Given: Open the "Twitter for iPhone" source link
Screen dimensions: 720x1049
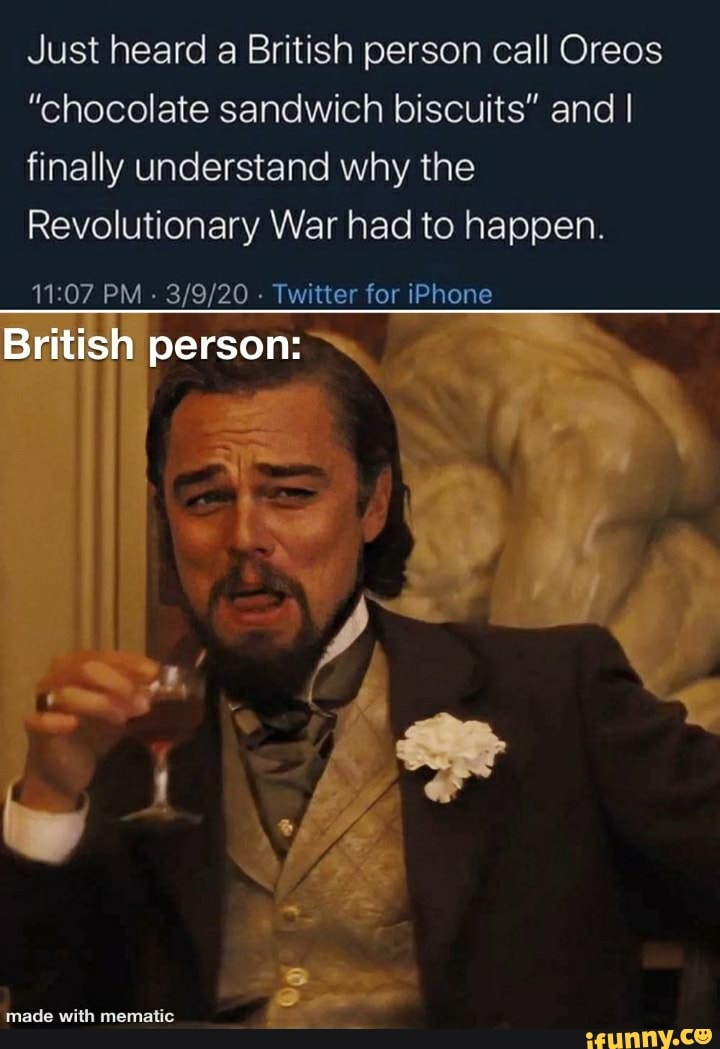Looking at the screenshot, I should [x=382, y=294].
